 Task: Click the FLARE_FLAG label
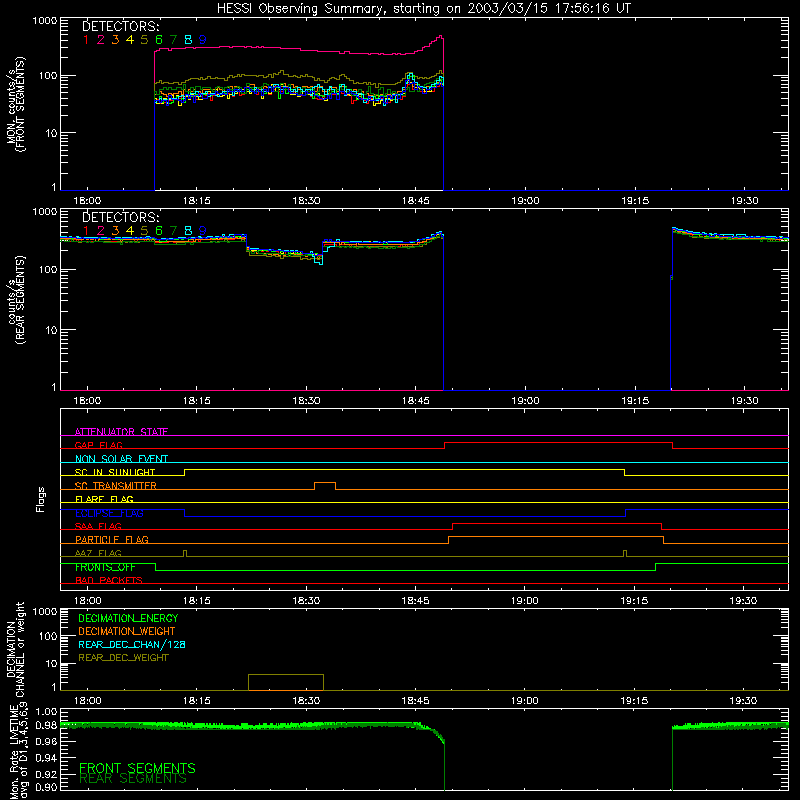point(104,499)
